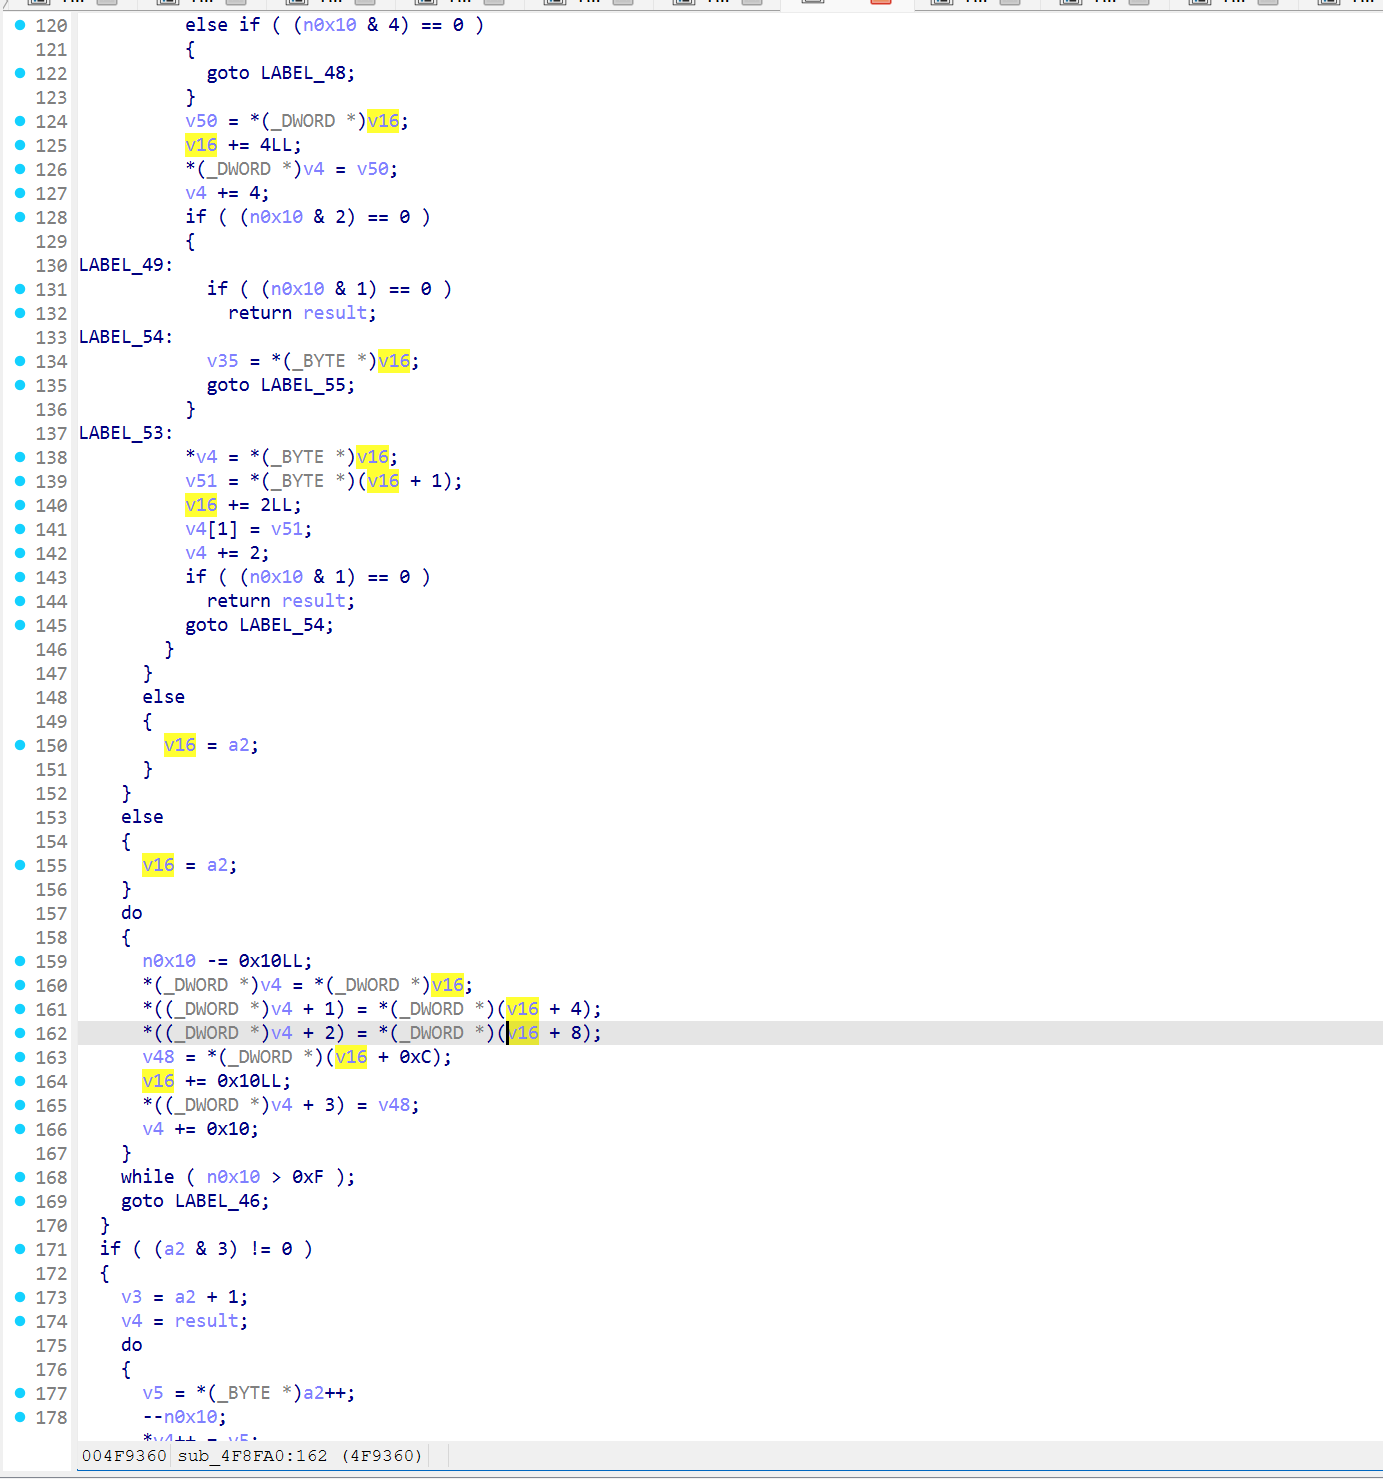Click address 004F9360 in status bar
The height and width of the screenshot is (1479, 1383).
point(124,1456)
